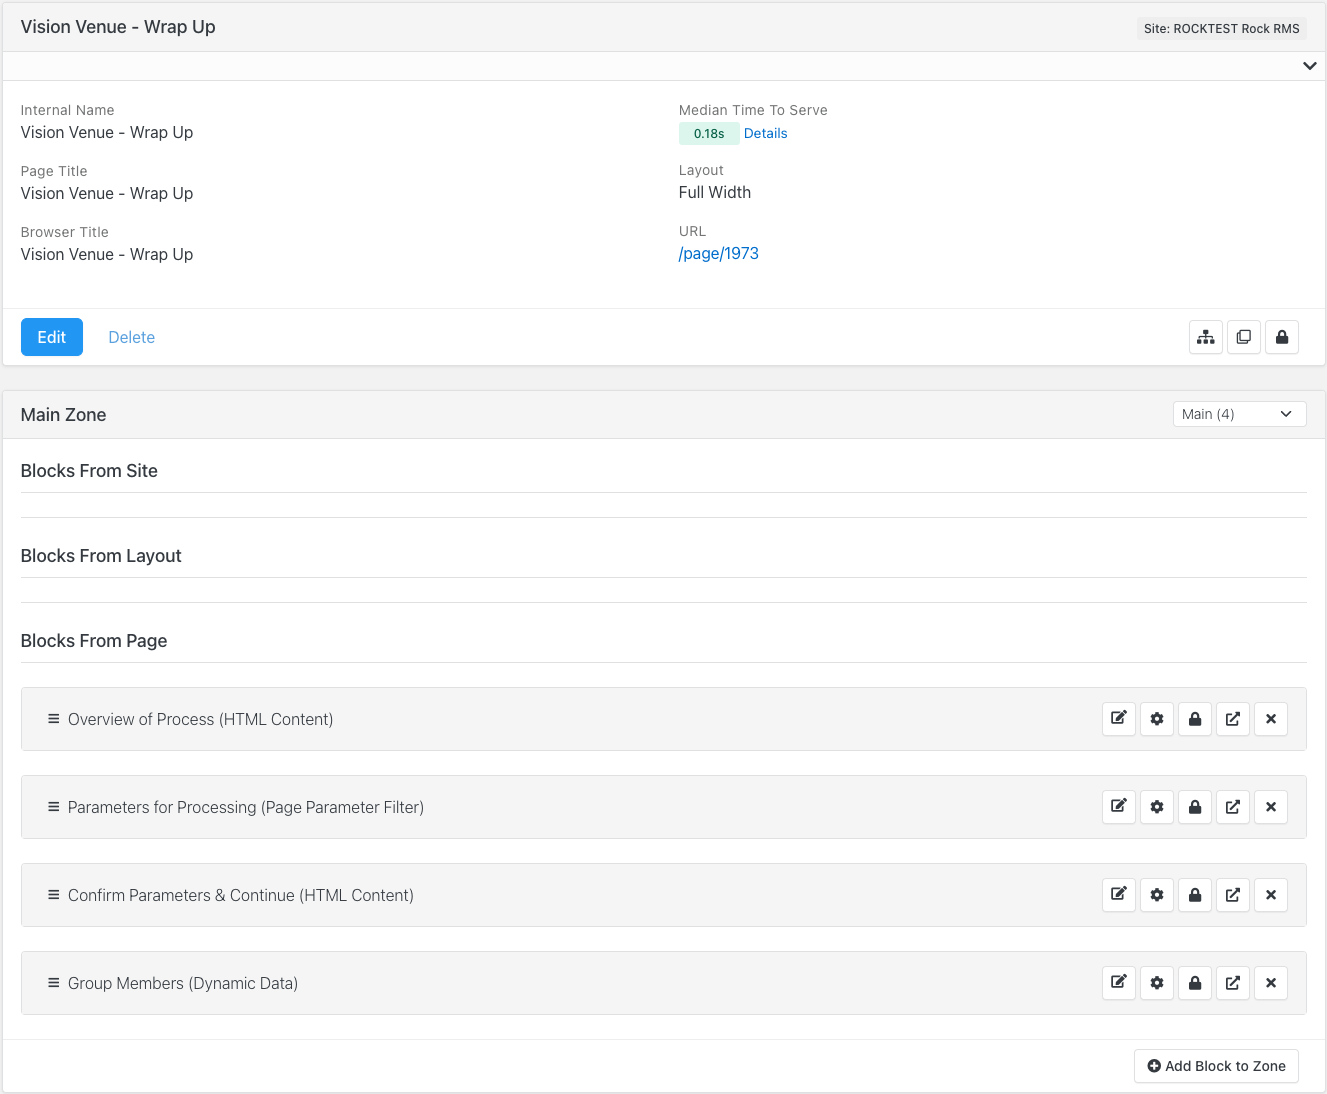Move Confirm Parameters & Continue block

1233,895
